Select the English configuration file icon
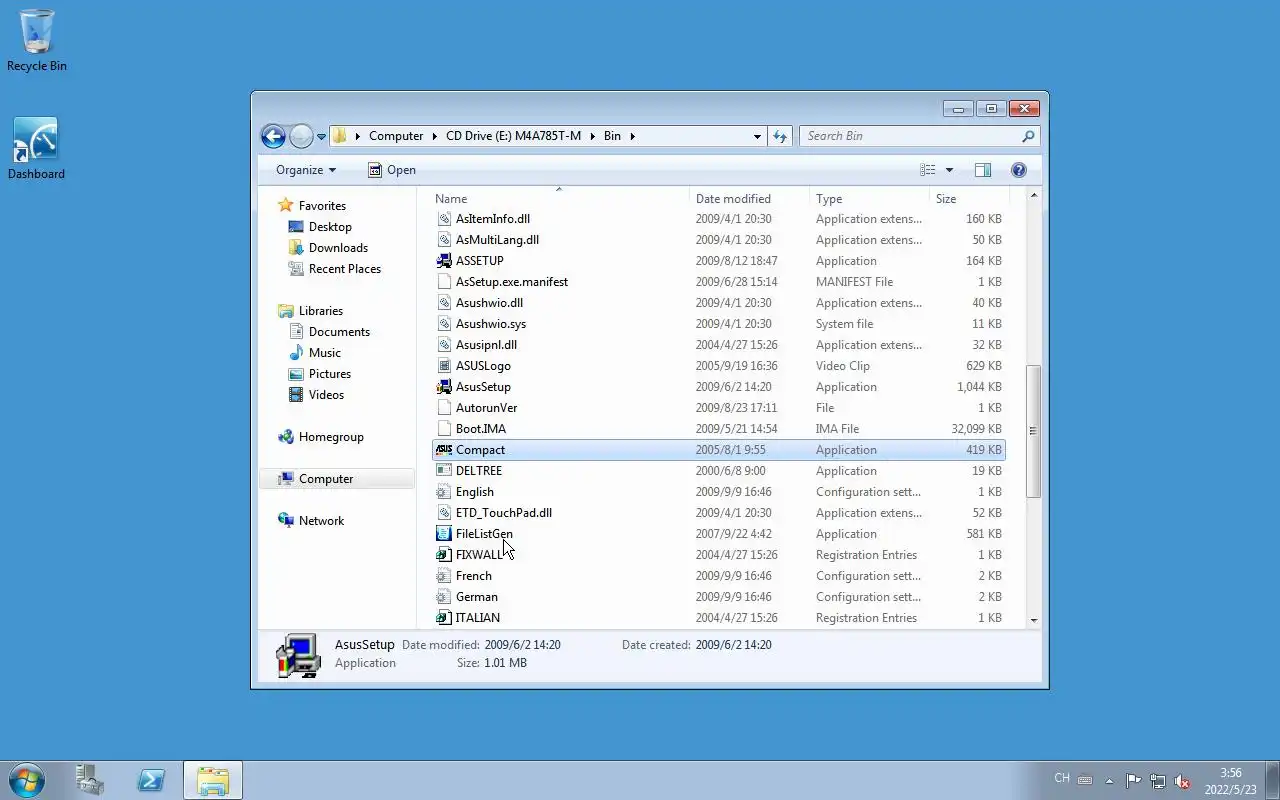The width and height of the screenshot is (1280, 800). [444, 492]
